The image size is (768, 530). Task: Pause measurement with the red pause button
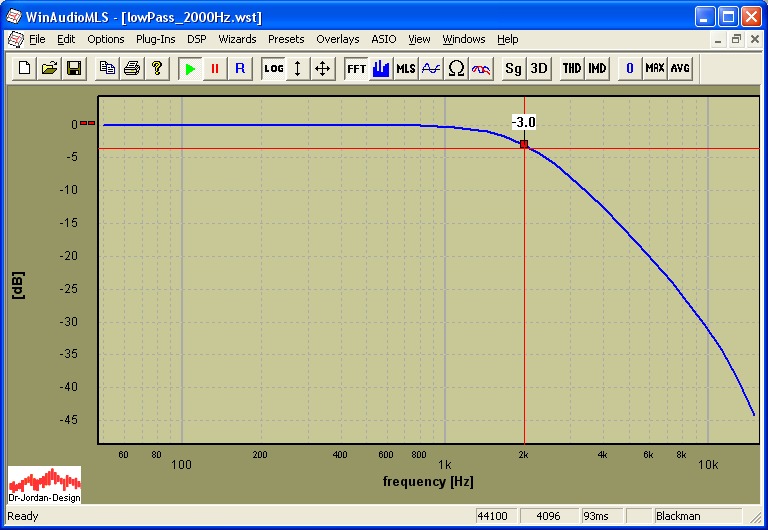click(x=214, y=68)
